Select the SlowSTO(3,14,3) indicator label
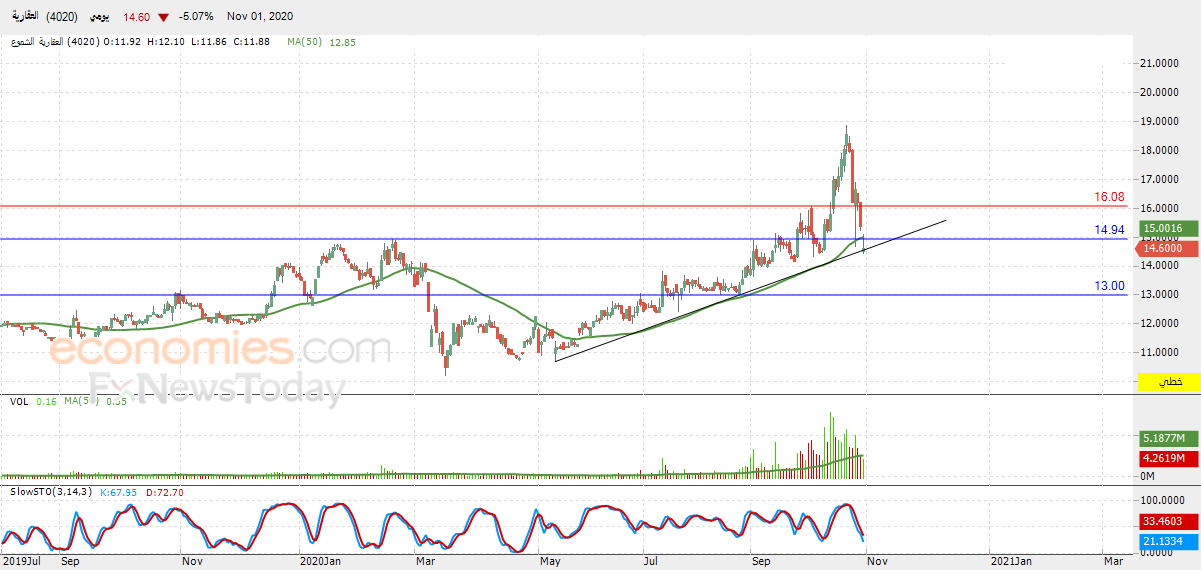 pyautogui.click(x=49, y=492)
